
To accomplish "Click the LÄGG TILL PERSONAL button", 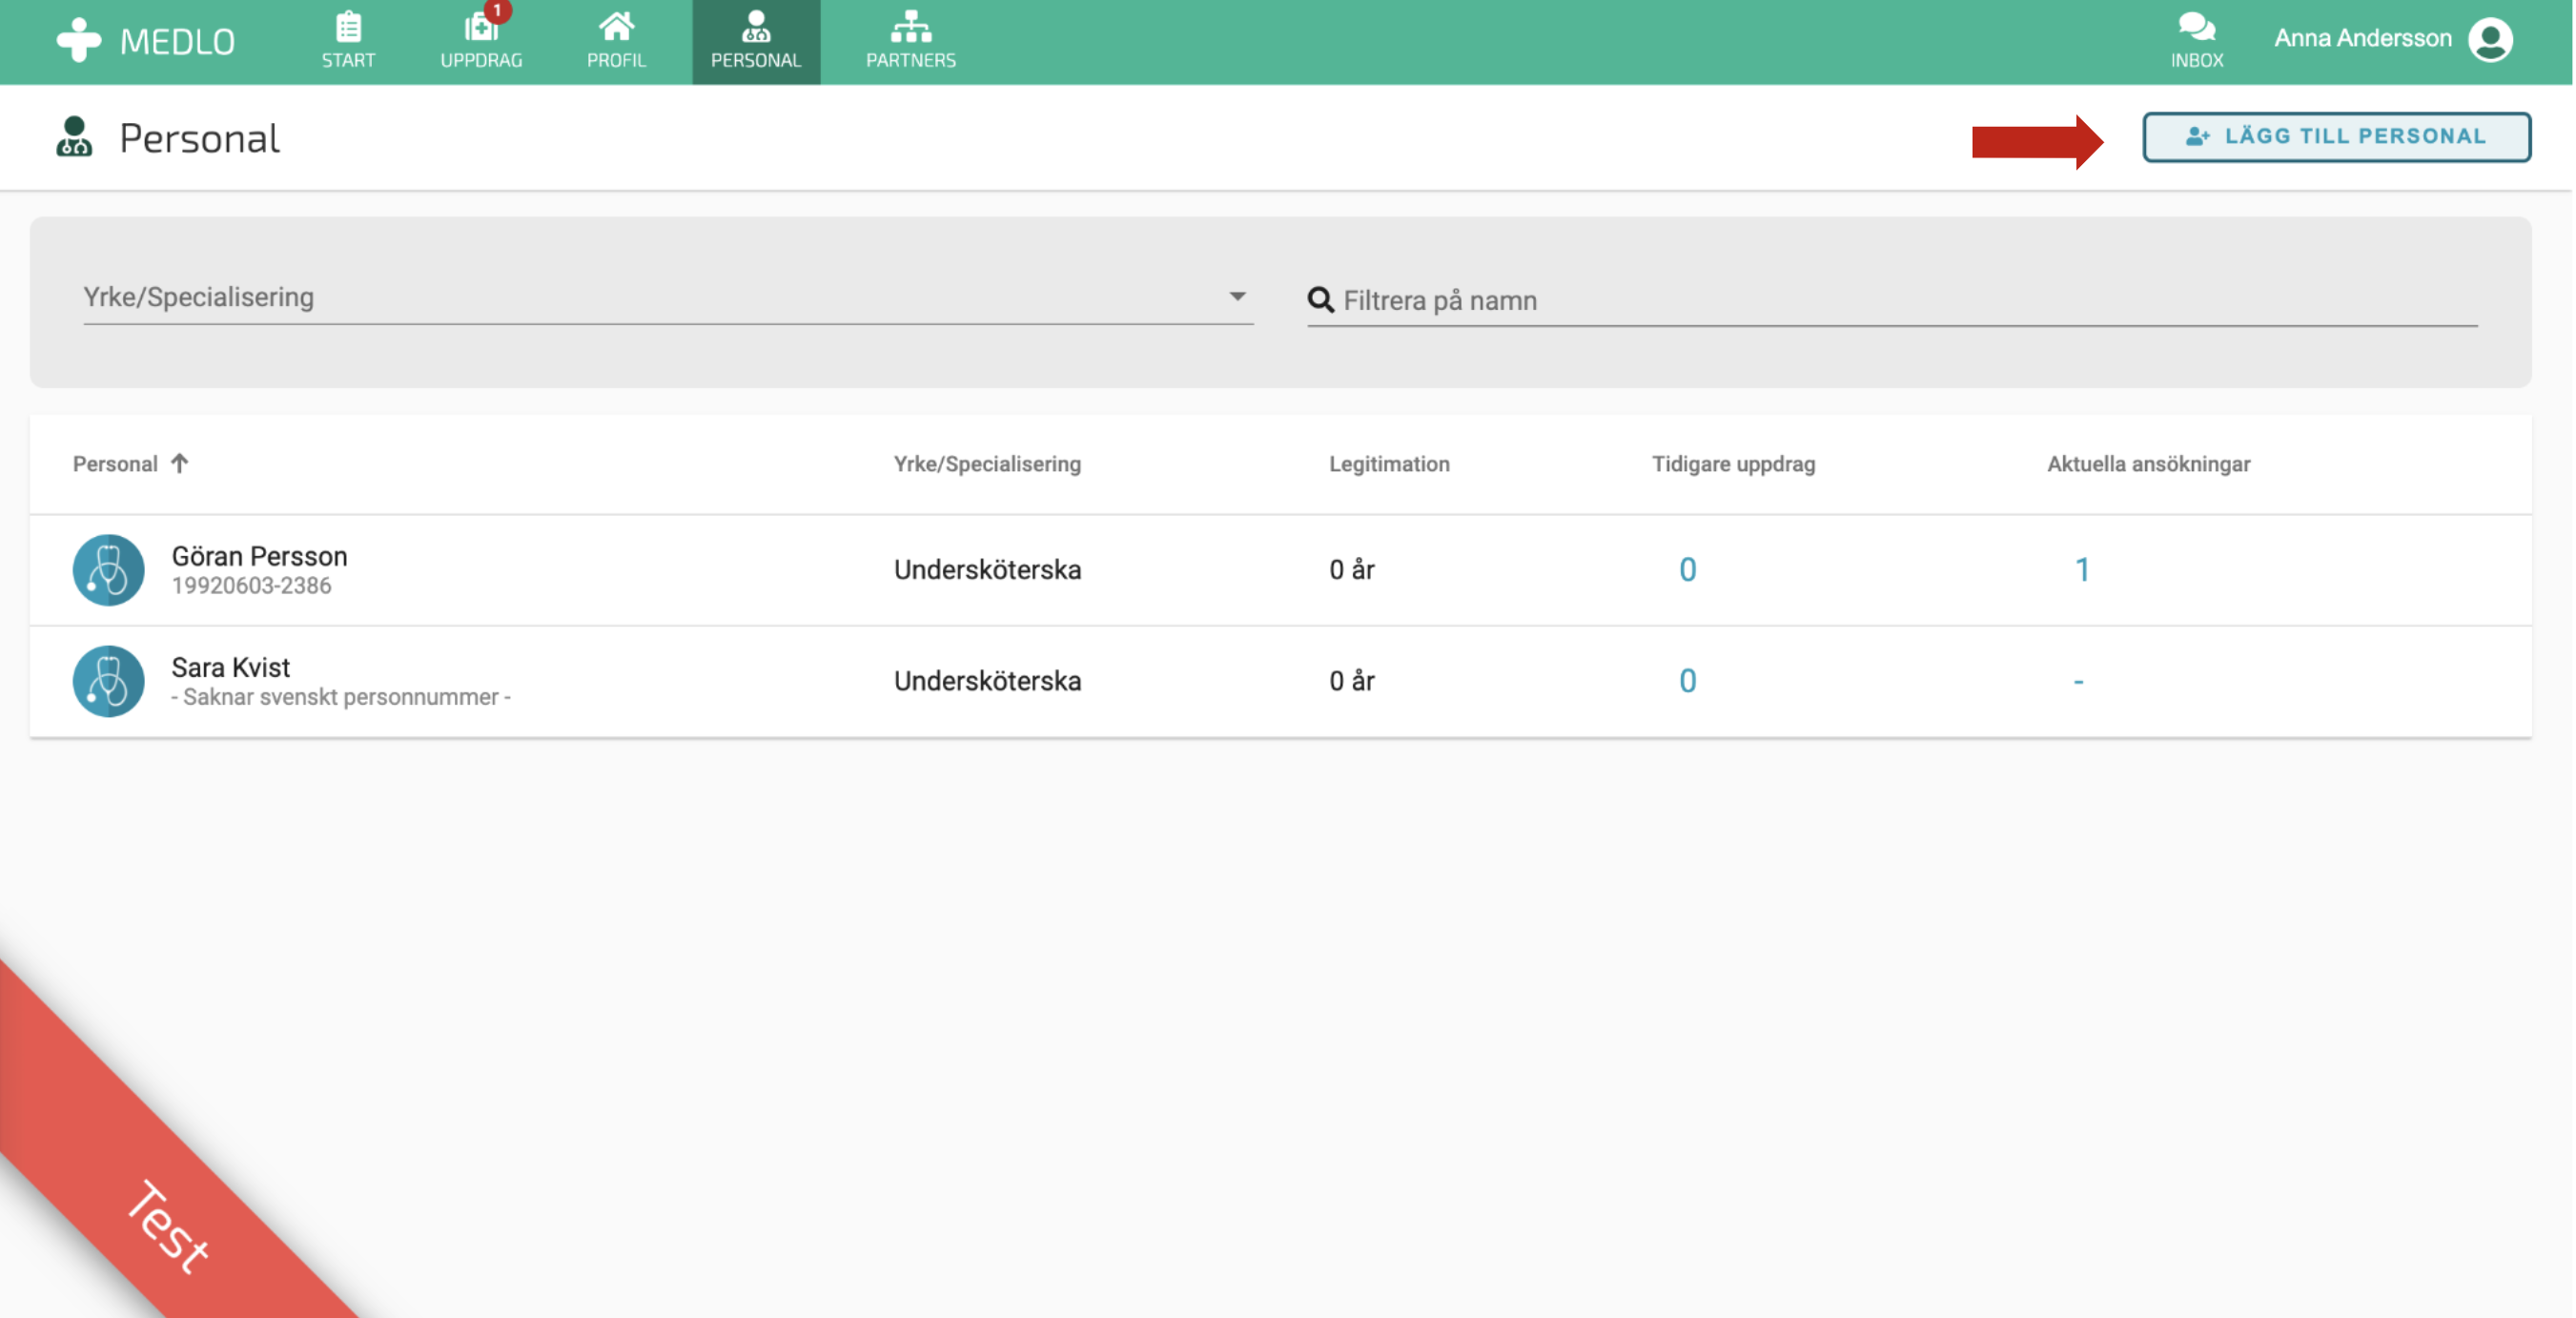I will (2336, 137).
